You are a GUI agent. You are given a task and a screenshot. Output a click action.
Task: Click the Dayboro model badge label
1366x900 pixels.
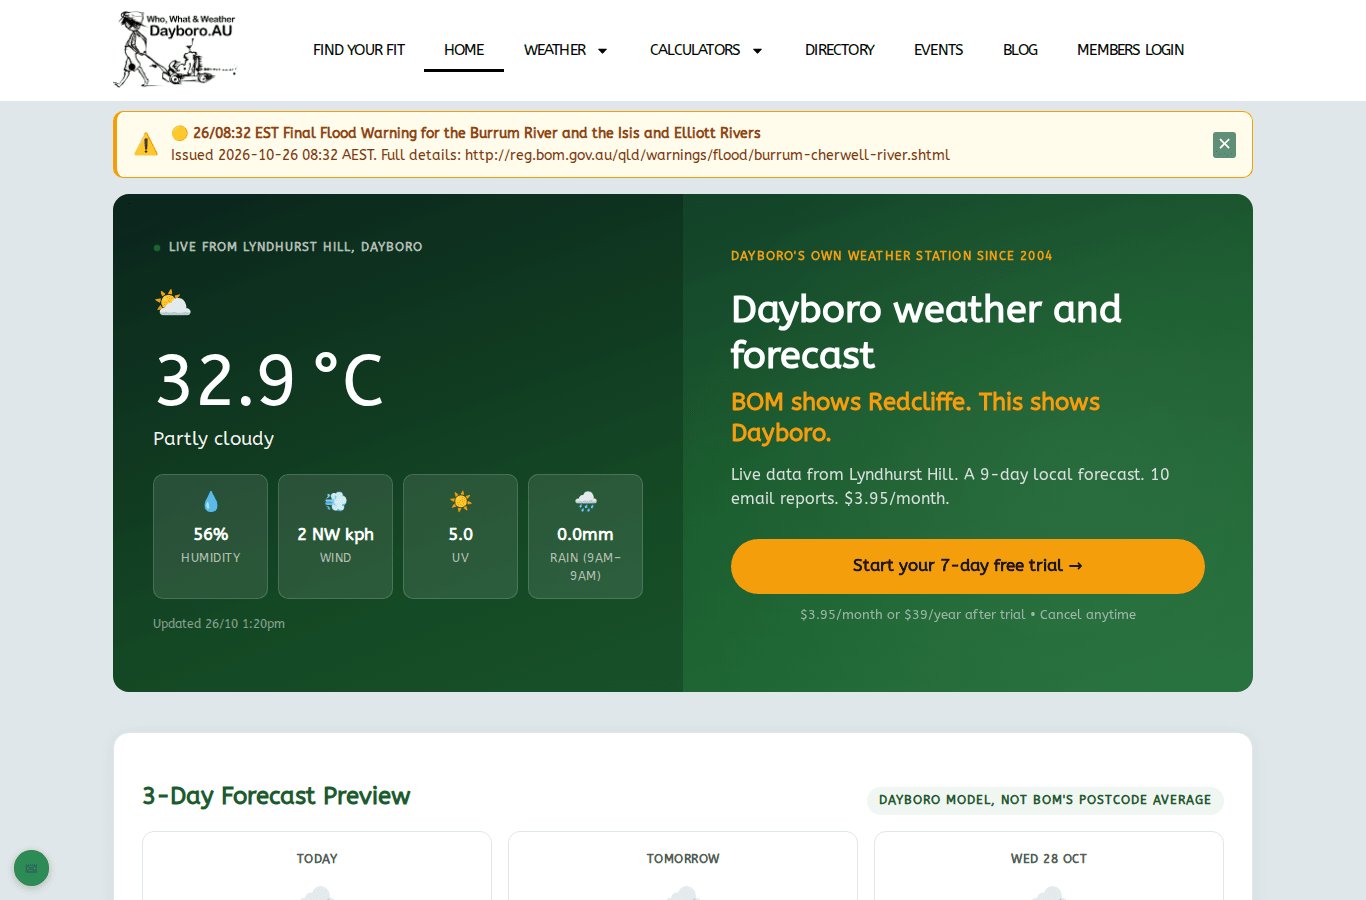1045,800
